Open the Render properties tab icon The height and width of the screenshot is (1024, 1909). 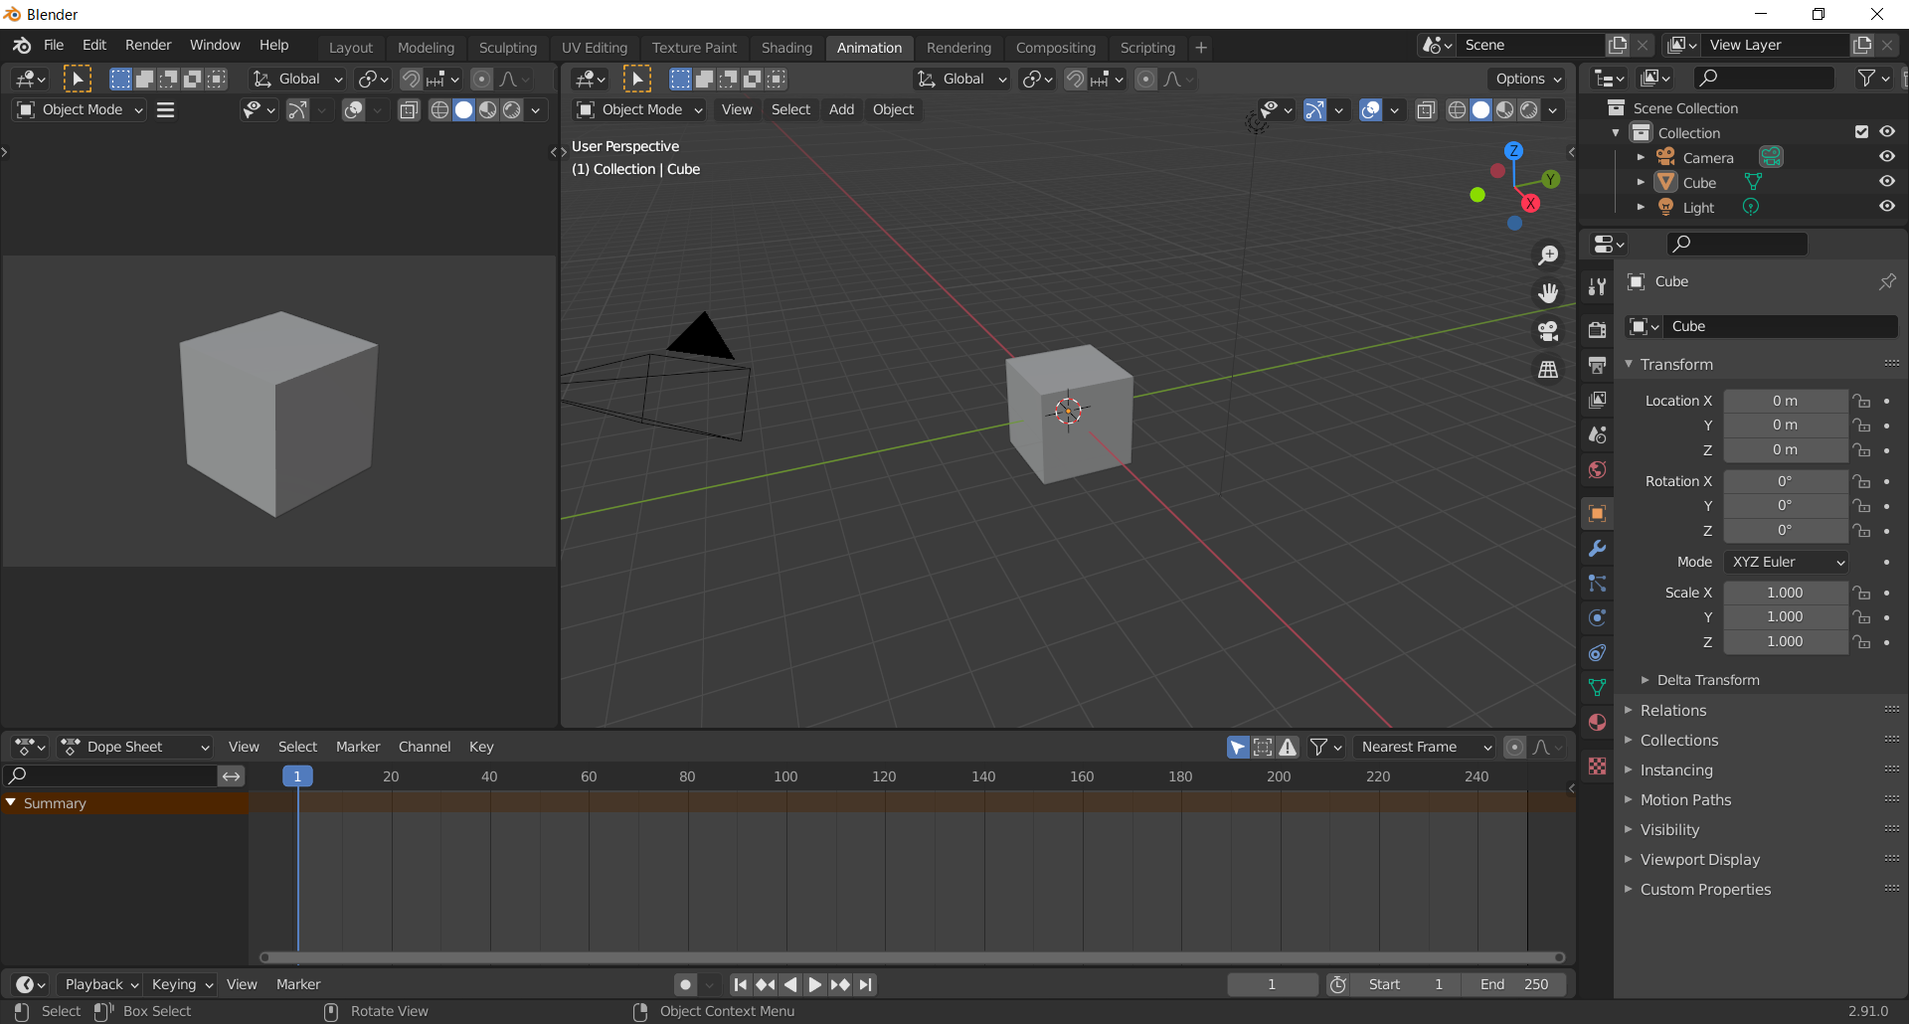click(1597, 329)
